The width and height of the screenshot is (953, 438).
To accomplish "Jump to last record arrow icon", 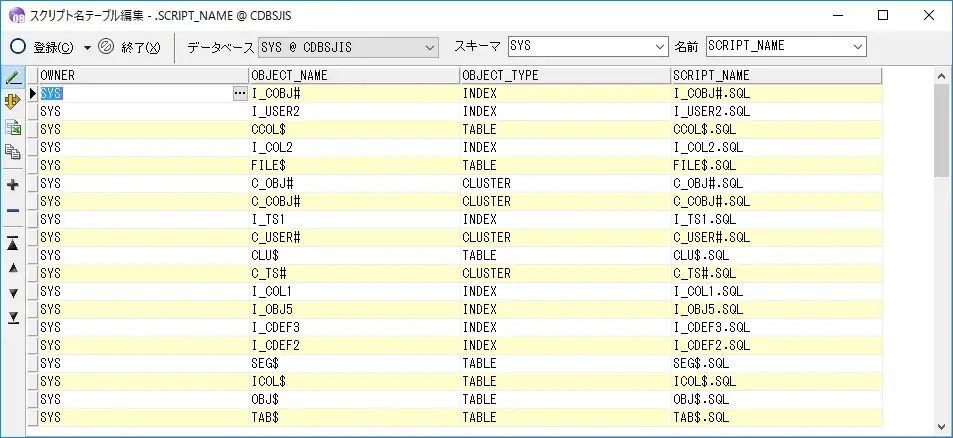I will (x=13, y=317).
